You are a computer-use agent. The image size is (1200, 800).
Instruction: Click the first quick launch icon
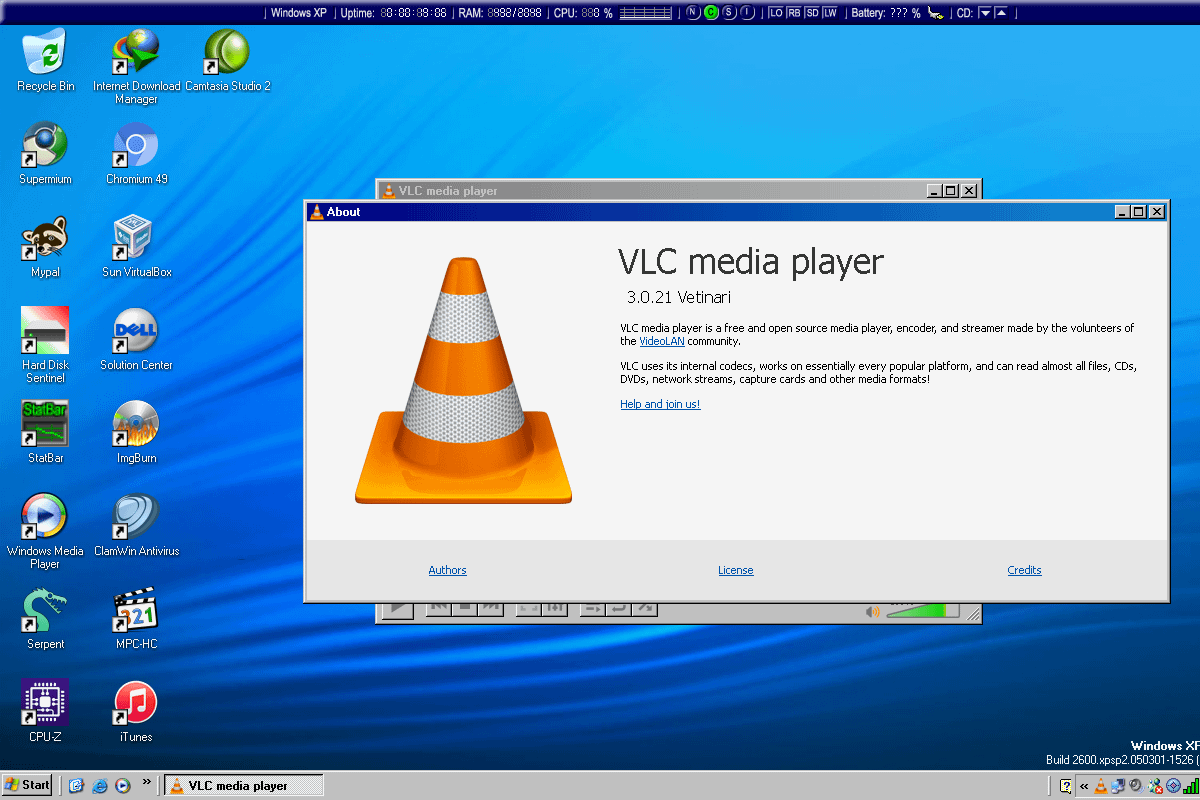[76, 786]
